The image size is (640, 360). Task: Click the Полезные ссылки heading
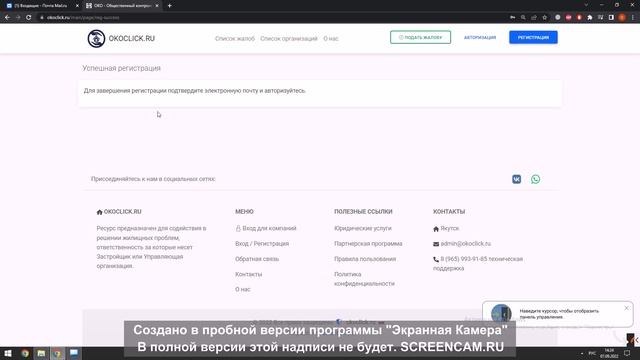pyautogui.click(x=363, y=211)
